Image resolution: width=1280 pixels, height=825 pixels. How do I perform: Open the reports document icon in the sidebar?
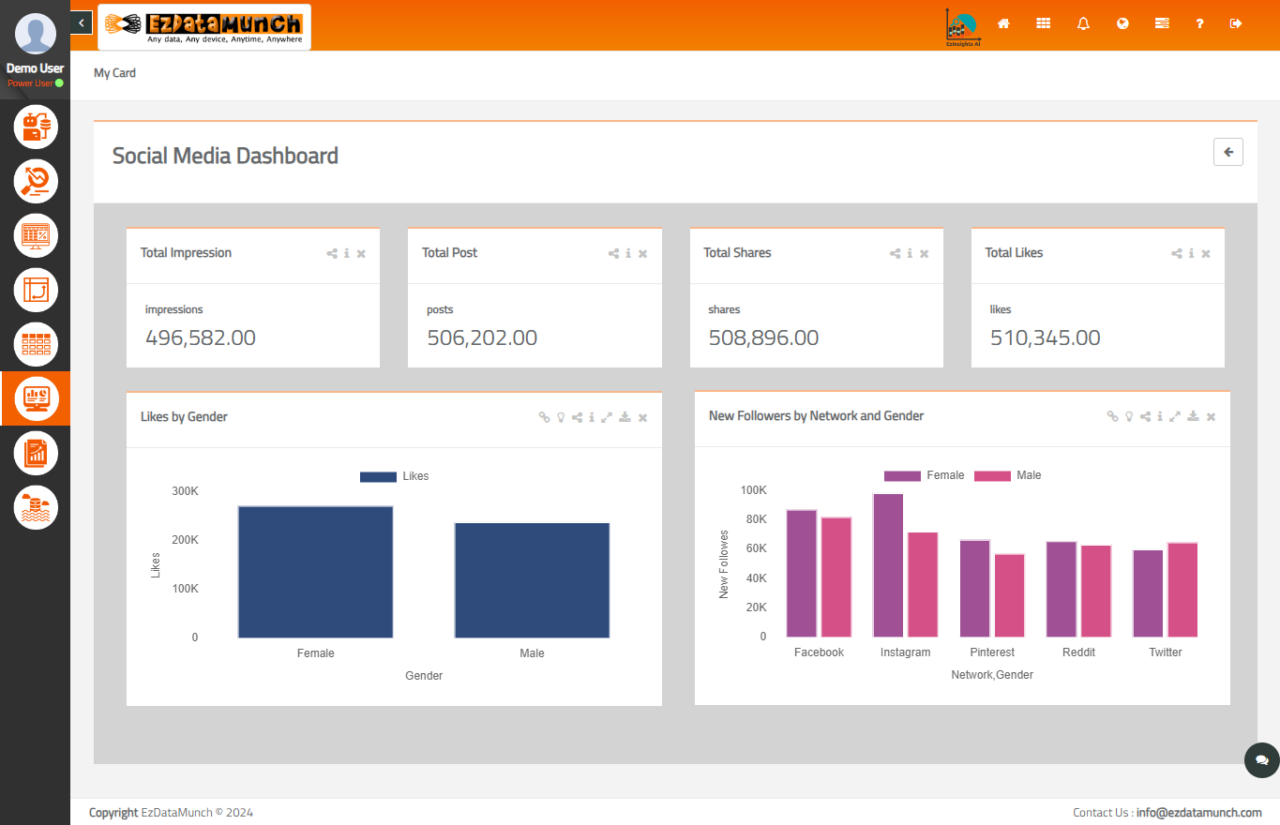(x=35, y=452)
